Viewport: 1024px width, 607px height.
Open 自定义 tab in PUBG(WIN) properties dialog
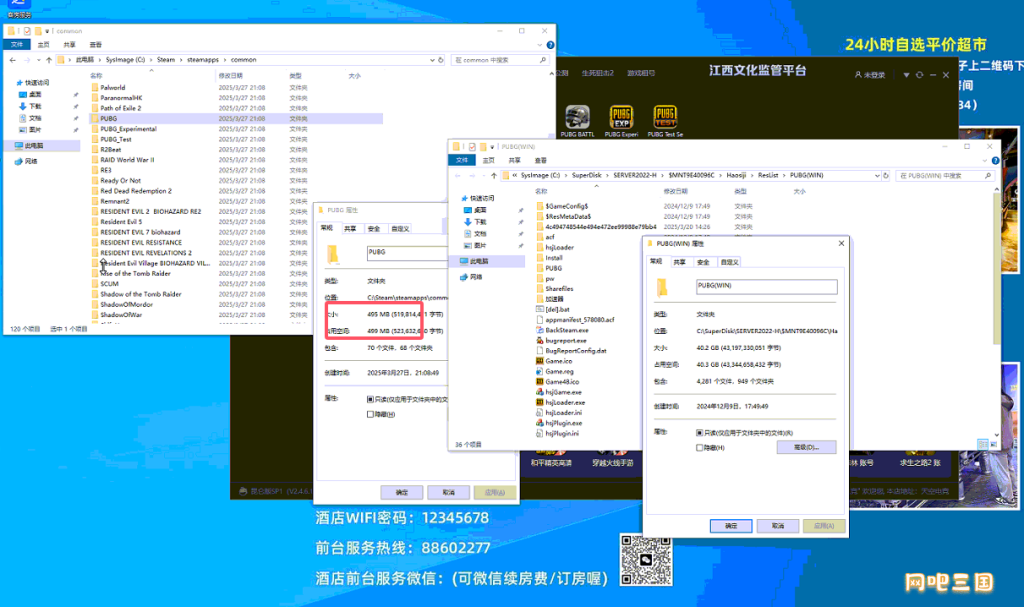pos(728,262)
